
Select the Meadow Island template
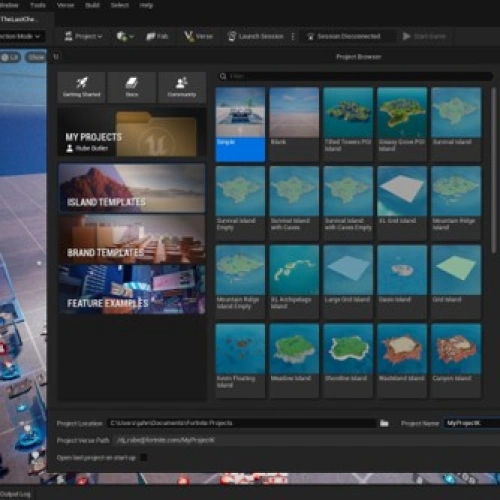click(x=294, y=360)
